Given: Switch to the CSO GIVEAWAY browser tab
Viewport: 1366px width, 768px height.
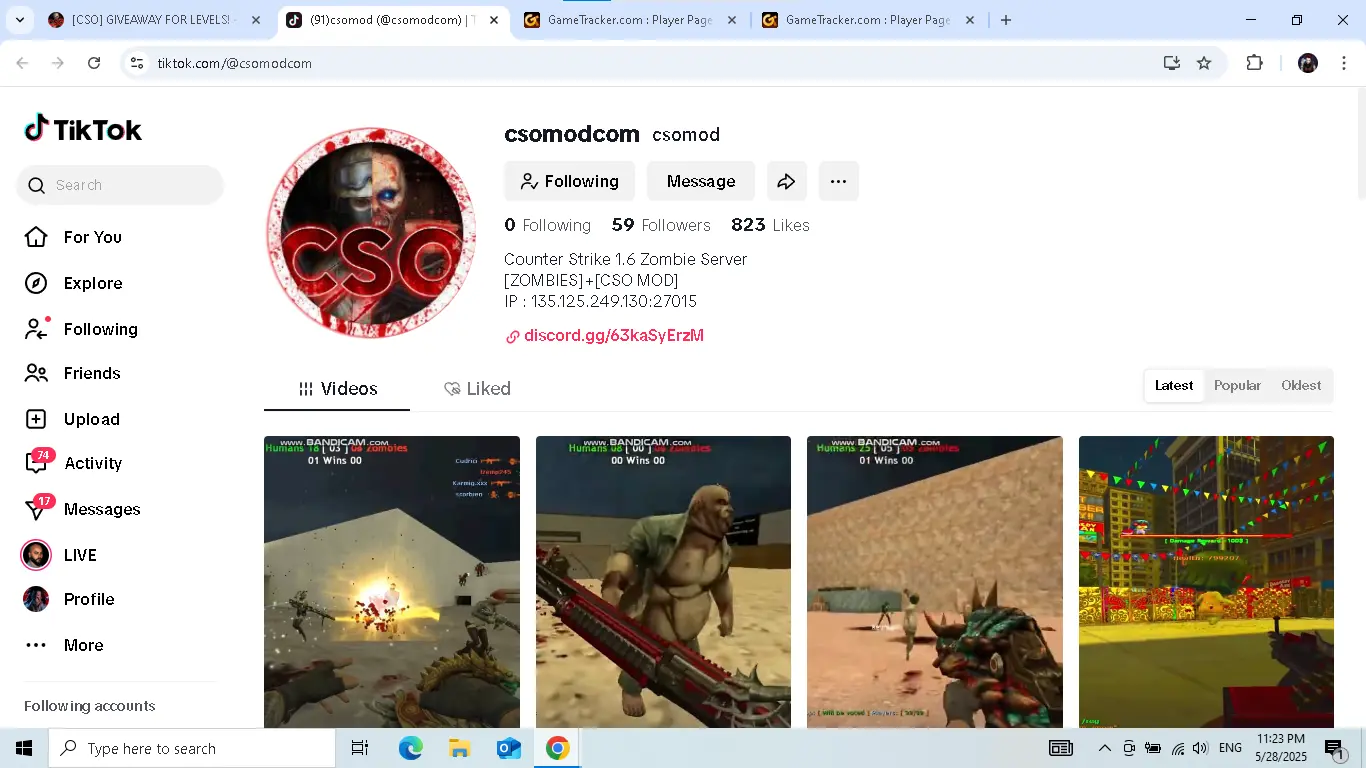Looking at the screenshot, I should tap(154, 20).
